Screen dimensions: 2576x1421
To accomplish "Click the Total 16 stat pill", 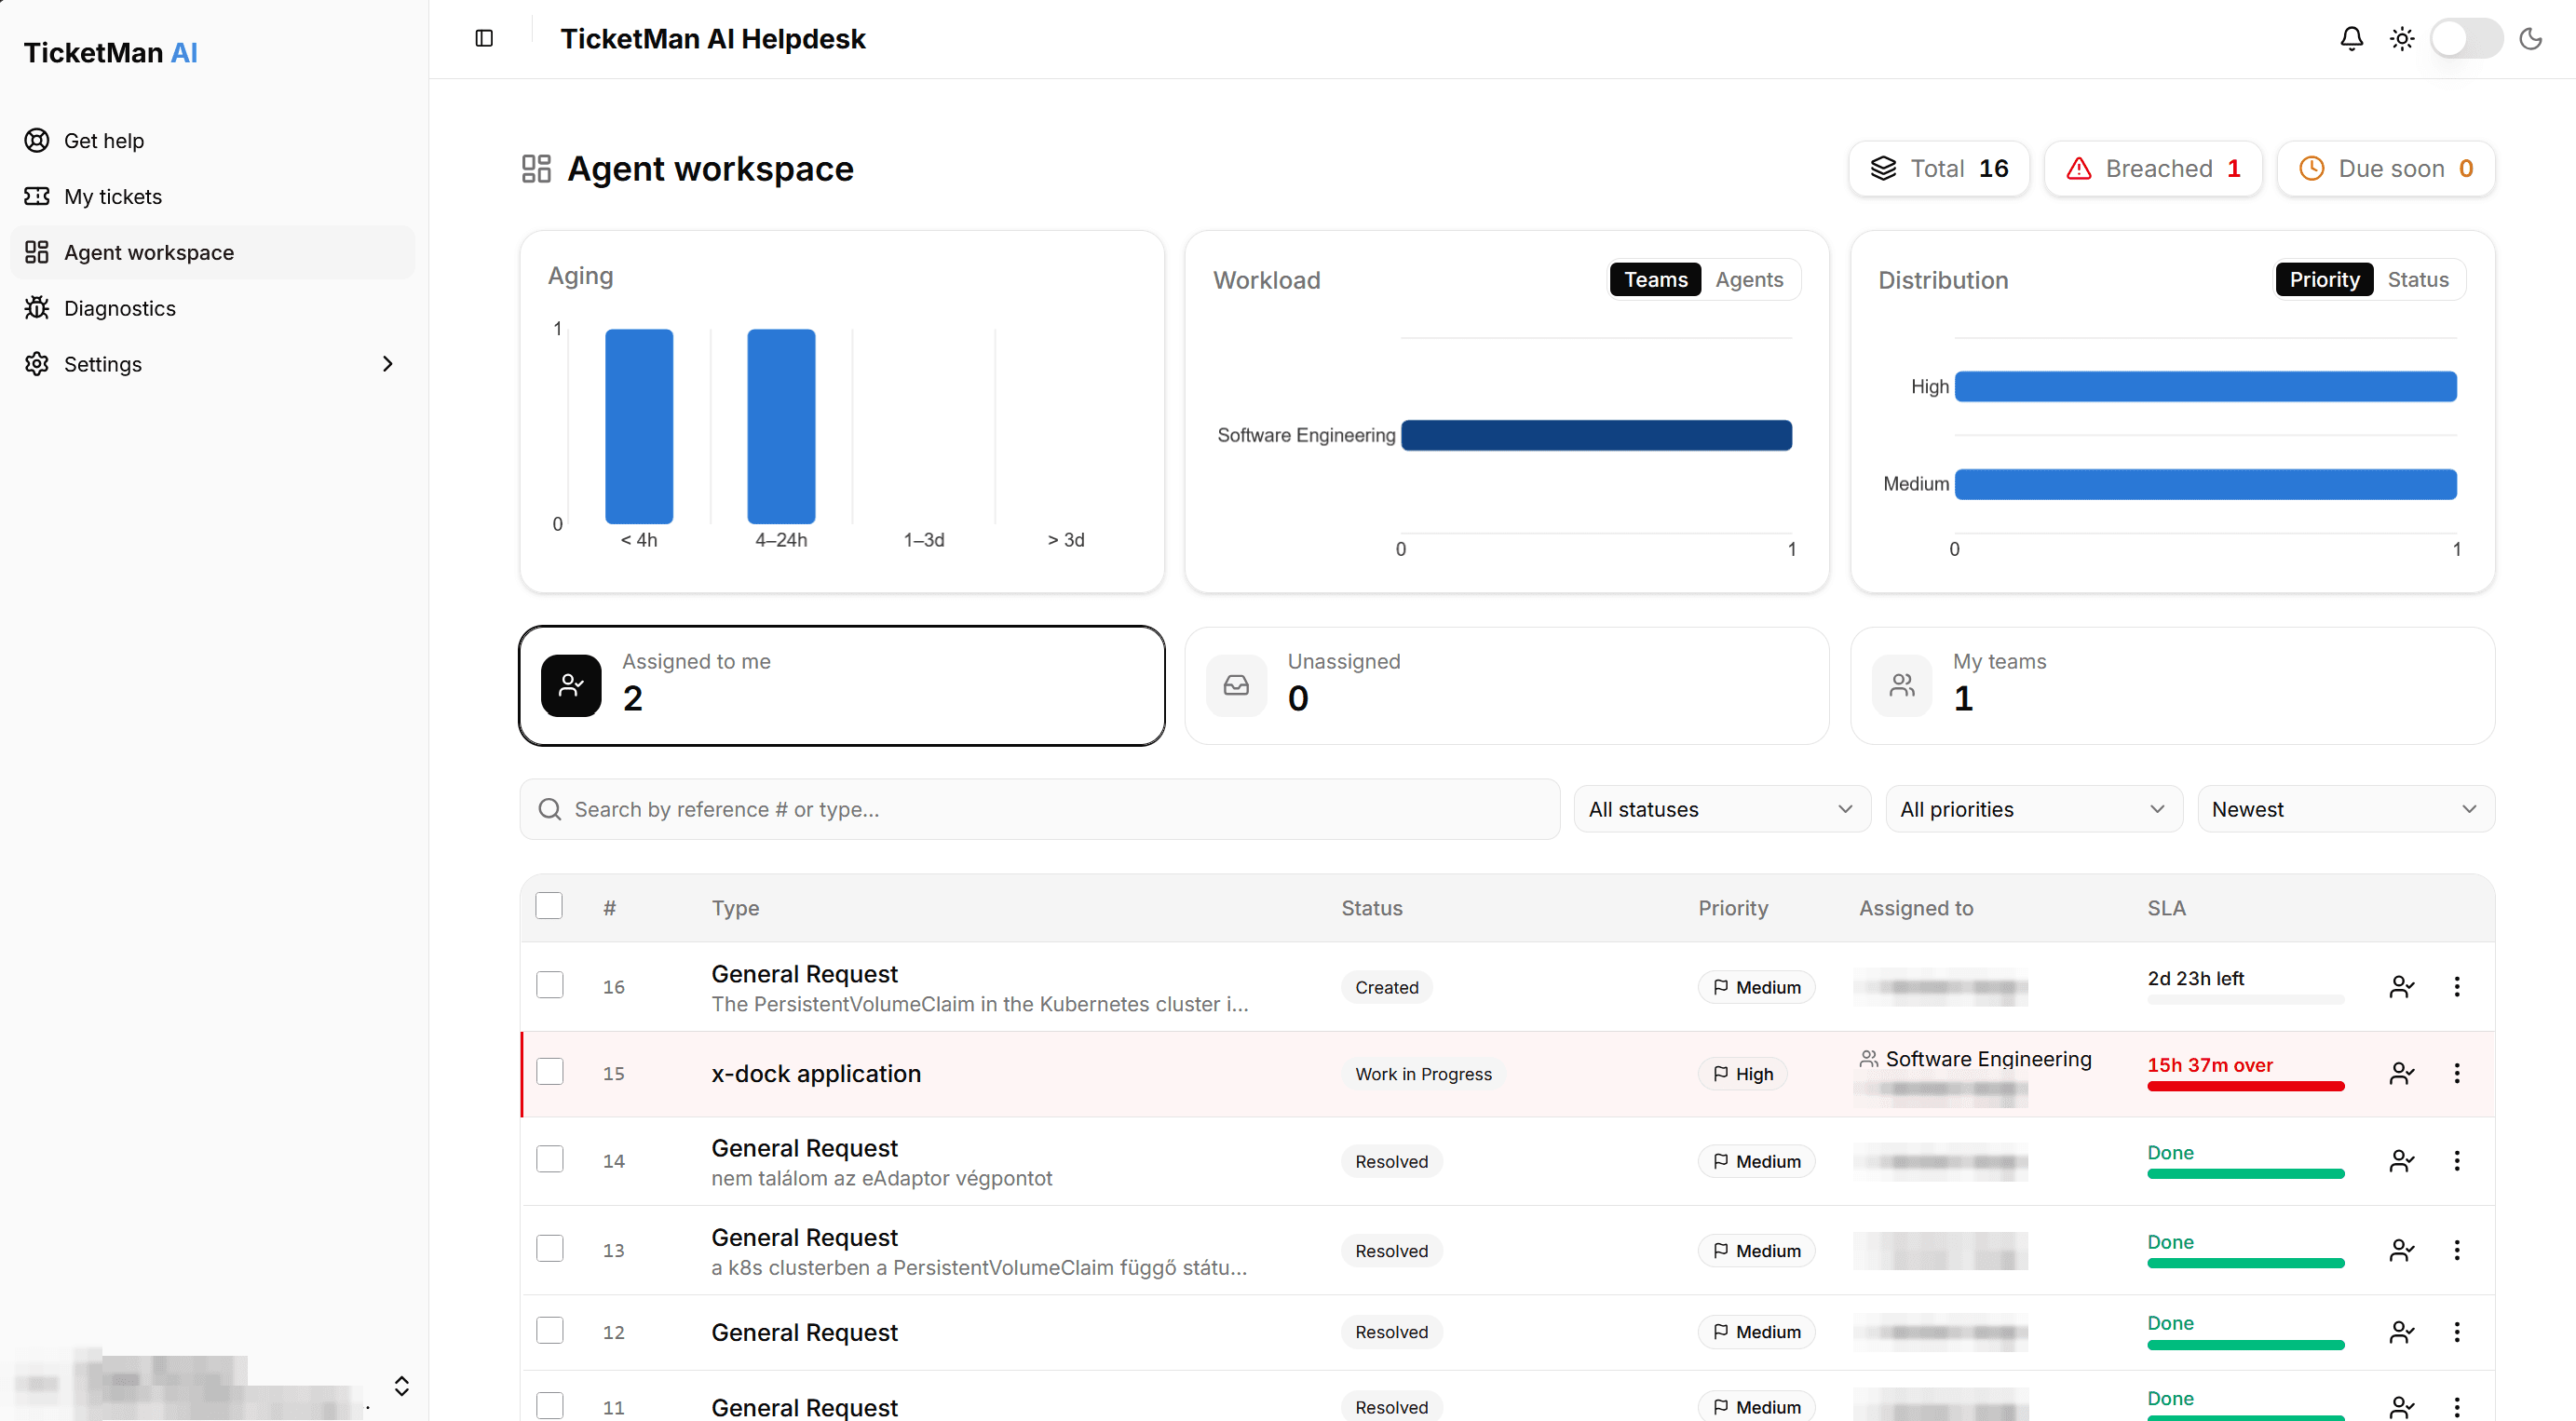I will click(1938, 168).
